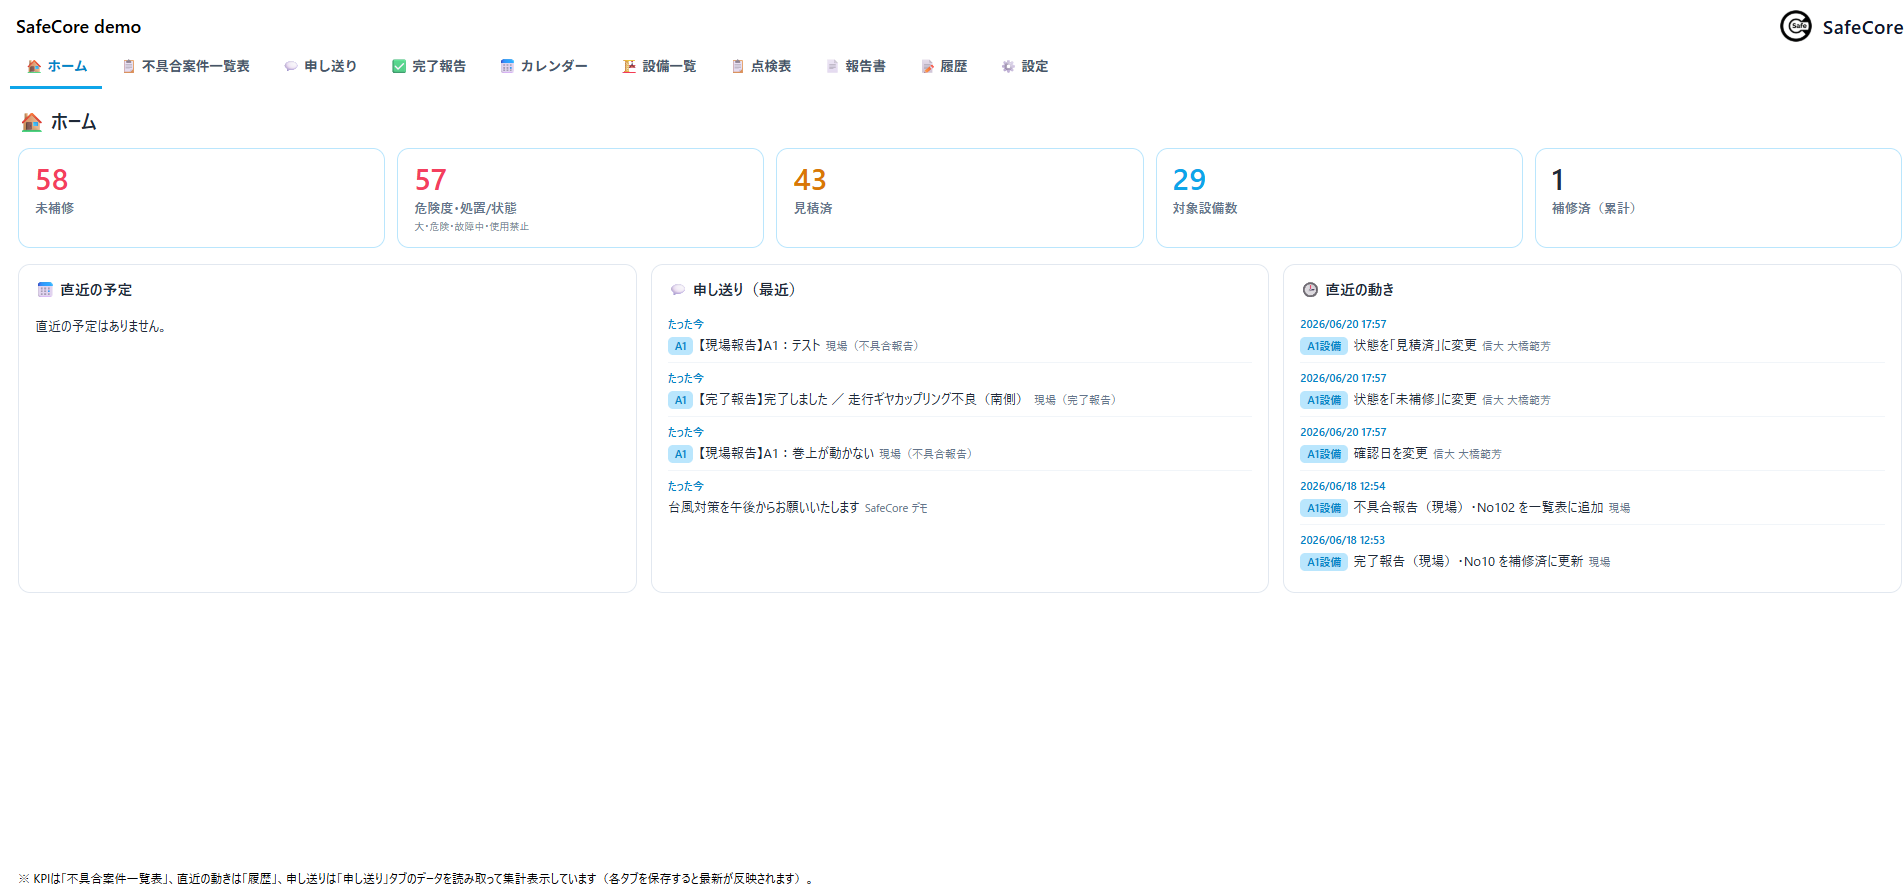Click the SafeCore logo icon at top right
The height and width of the screenshot is (894, 1904).
(1796, 26)
